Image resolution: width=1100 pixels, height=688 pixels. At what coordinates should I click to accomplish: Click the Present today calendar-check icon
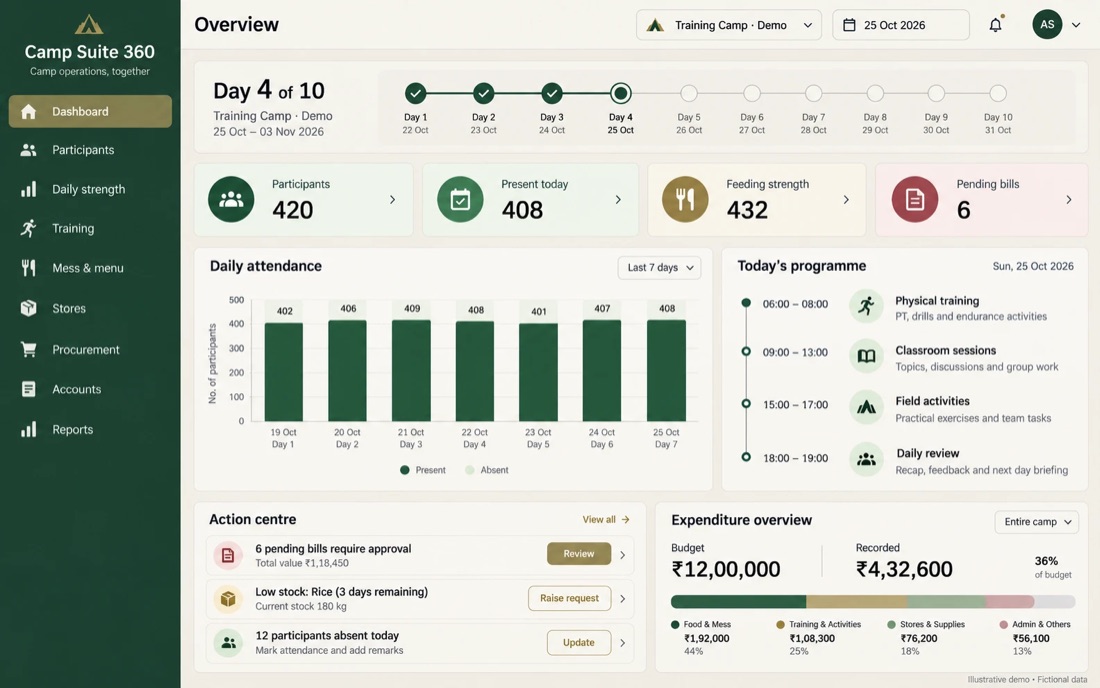coord(460,200)
